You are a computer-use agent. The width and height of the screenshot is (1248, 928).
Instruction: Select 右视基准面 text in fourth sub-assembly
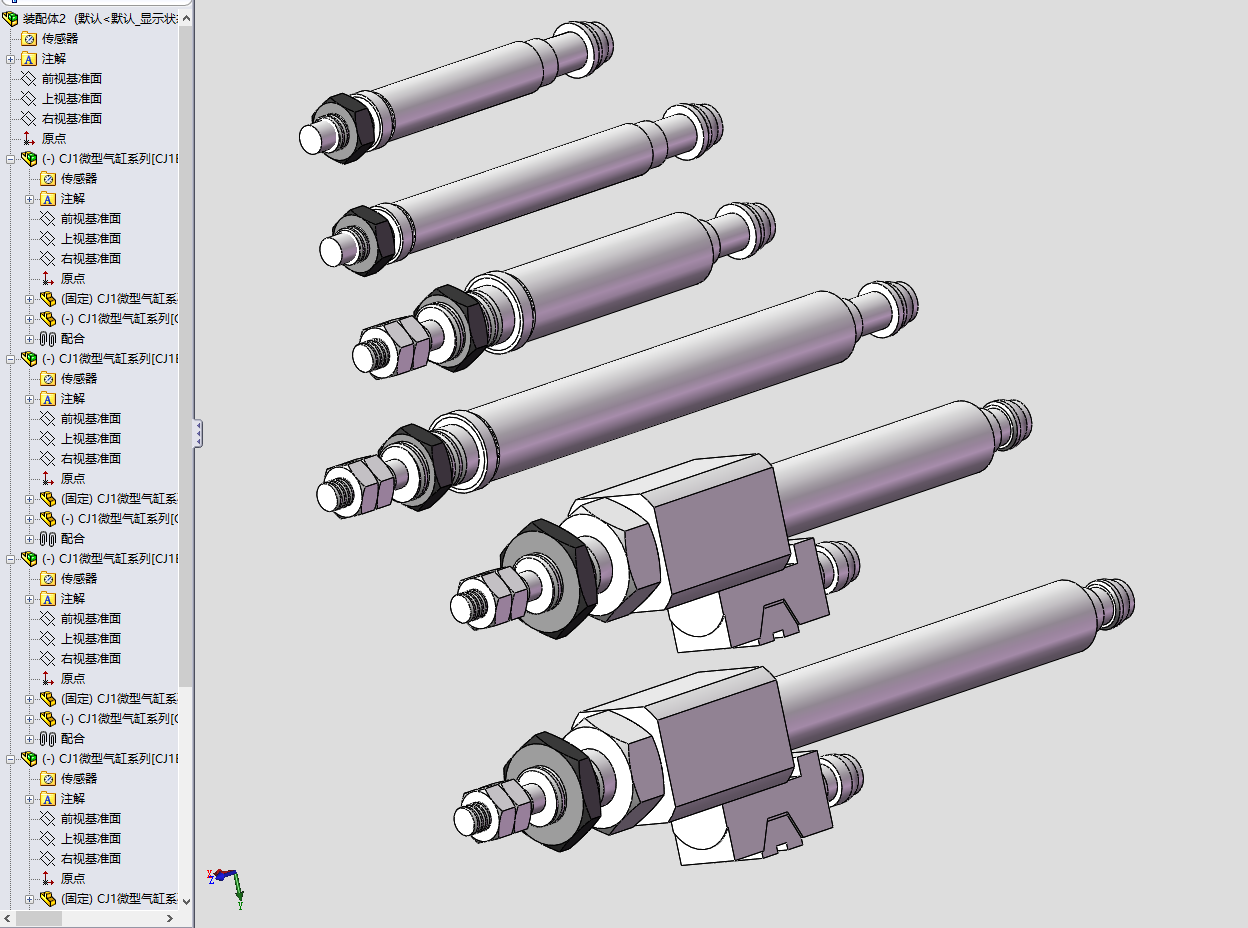click(x=91, y=858)
